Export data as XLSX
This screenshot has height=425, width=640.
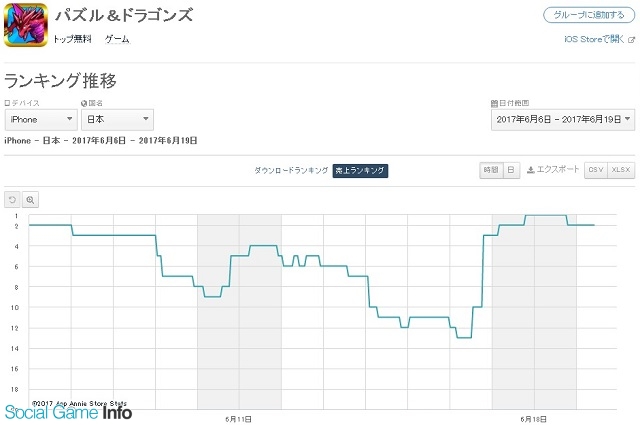pyautogui.click(x=622, y=170)
